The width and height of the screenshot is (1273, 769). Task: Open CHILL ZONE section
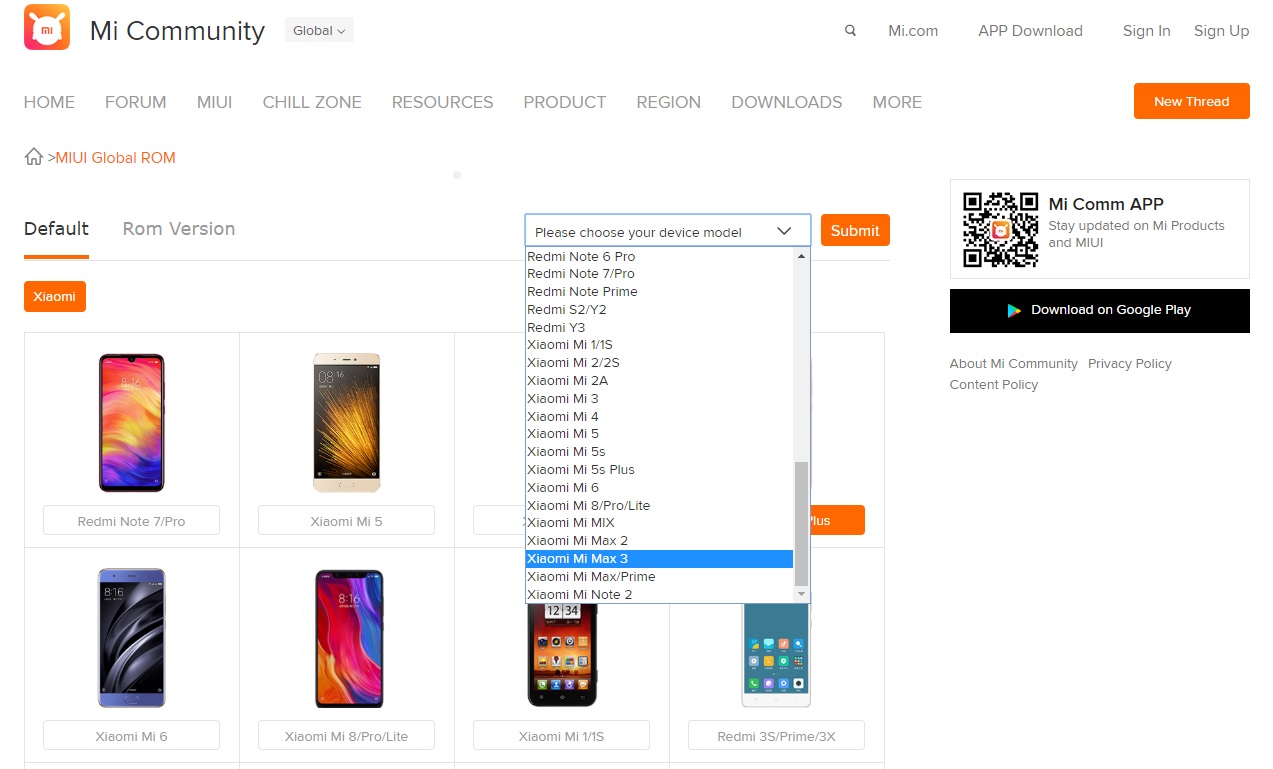(x=312, y=102)
